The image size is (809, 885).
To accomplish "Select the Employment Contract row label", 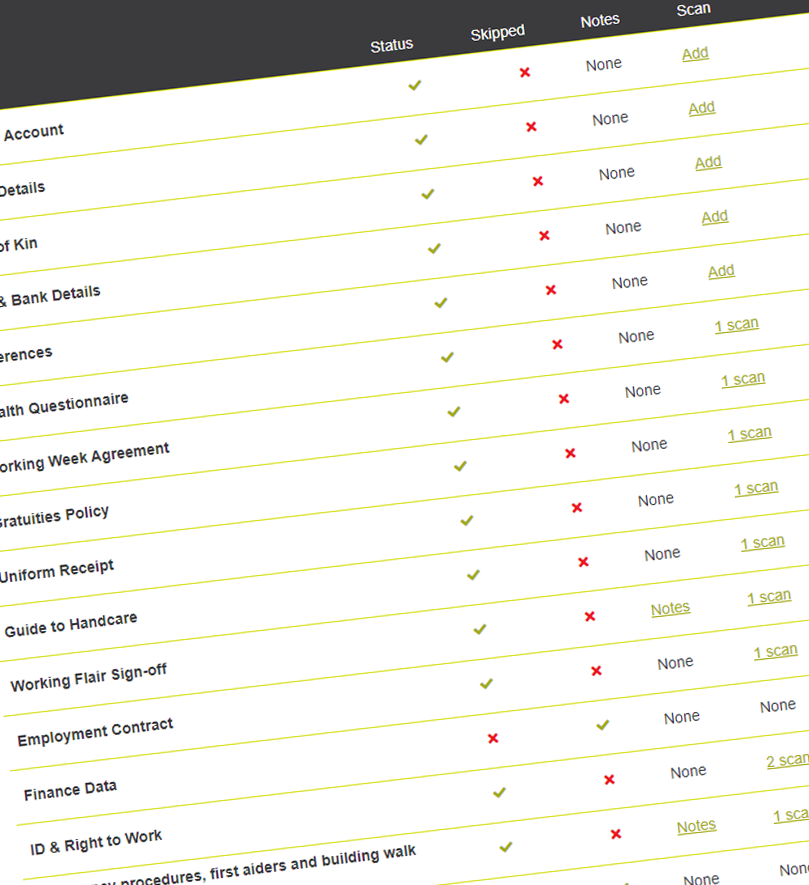I will [95, 732].
